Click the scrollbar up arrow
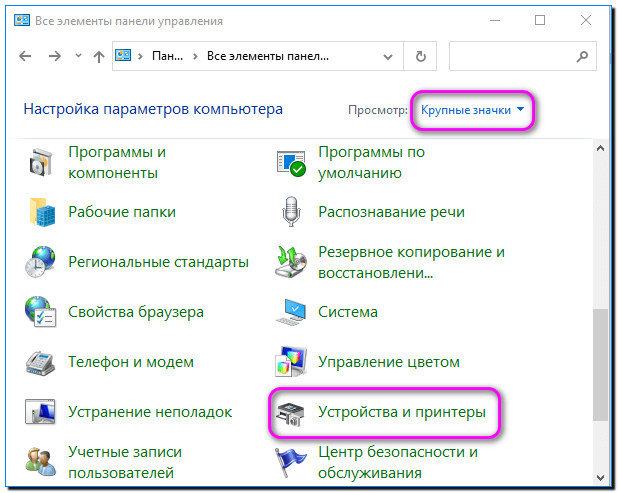The height and width of the screenshot is (493, 618). [600, 149]
